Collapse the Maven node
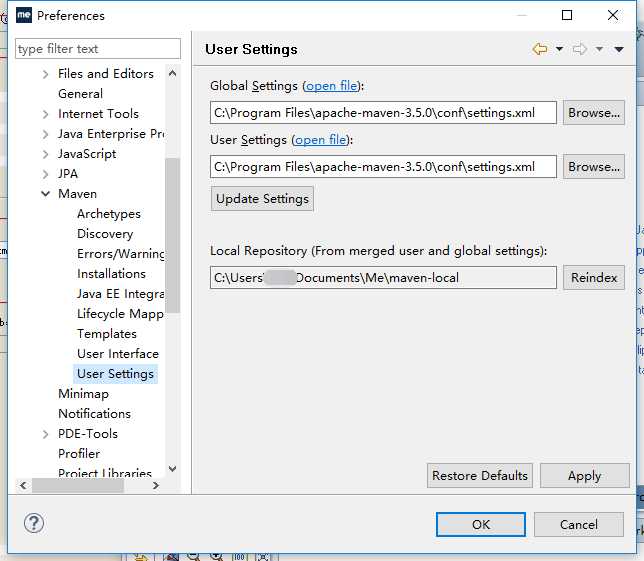 click(46, 194)
